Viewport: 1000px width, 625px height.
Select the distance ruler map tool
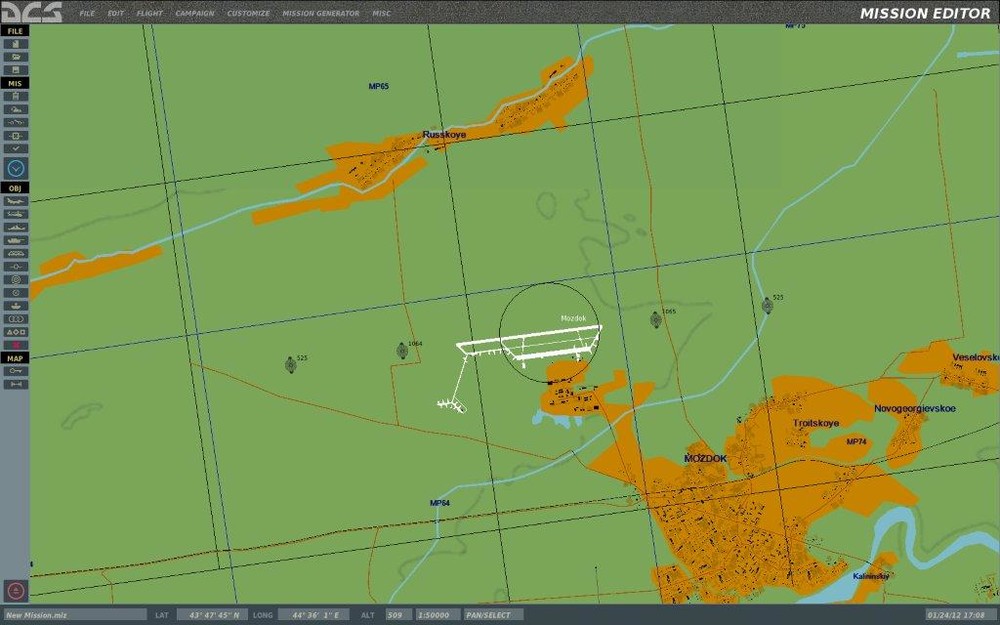point(15,384)
